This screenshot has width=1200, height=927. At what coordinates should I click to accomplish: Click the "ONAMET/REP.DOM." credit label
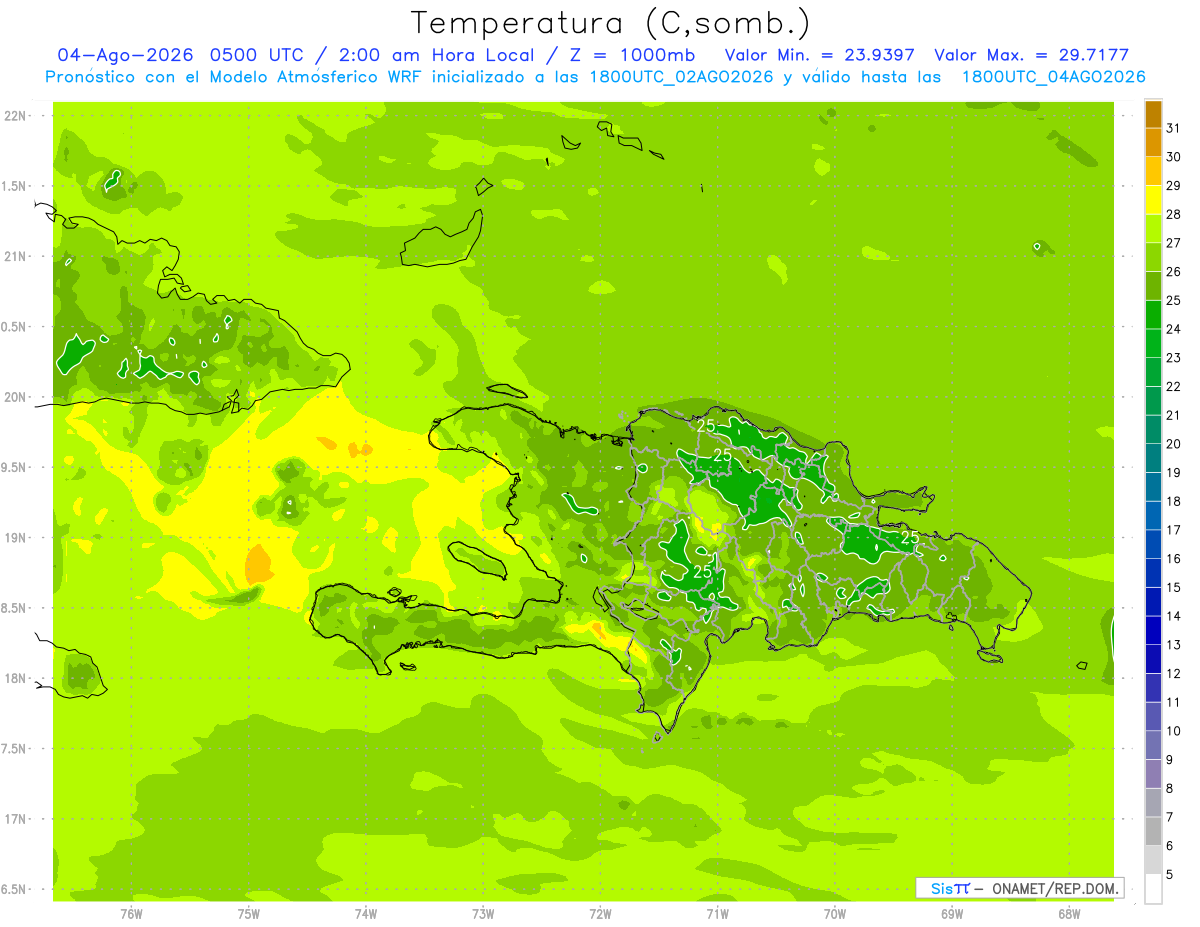(x=1055, y=888)
